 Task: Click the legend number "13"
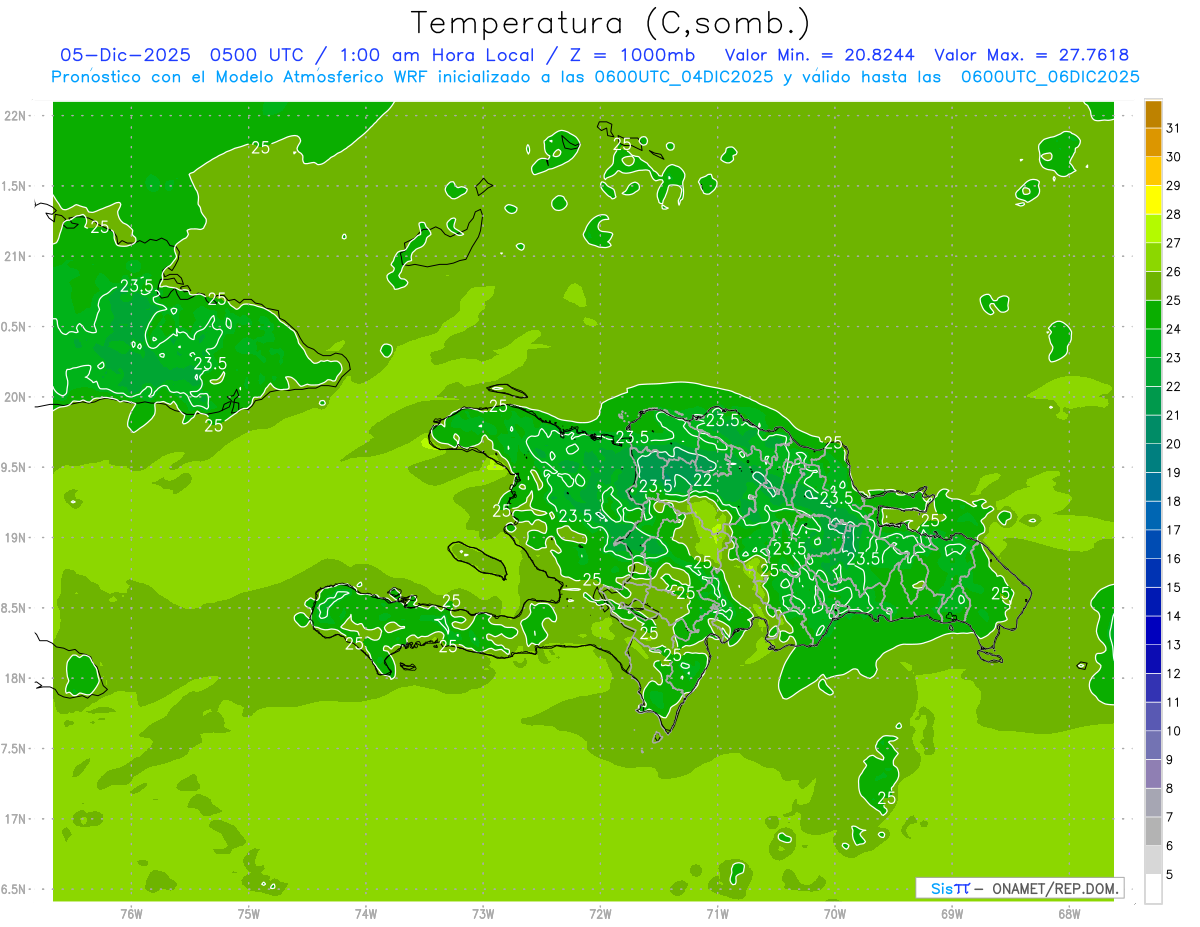click(x=1174, y=645)
